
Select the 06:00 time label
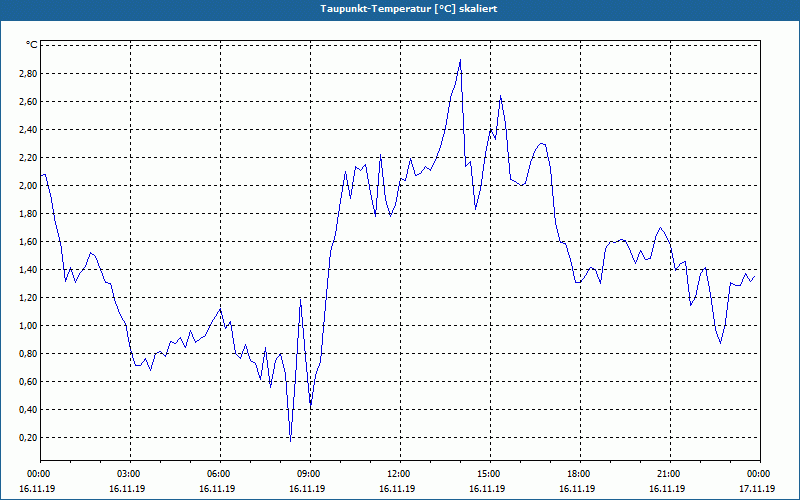click(220, 474)
